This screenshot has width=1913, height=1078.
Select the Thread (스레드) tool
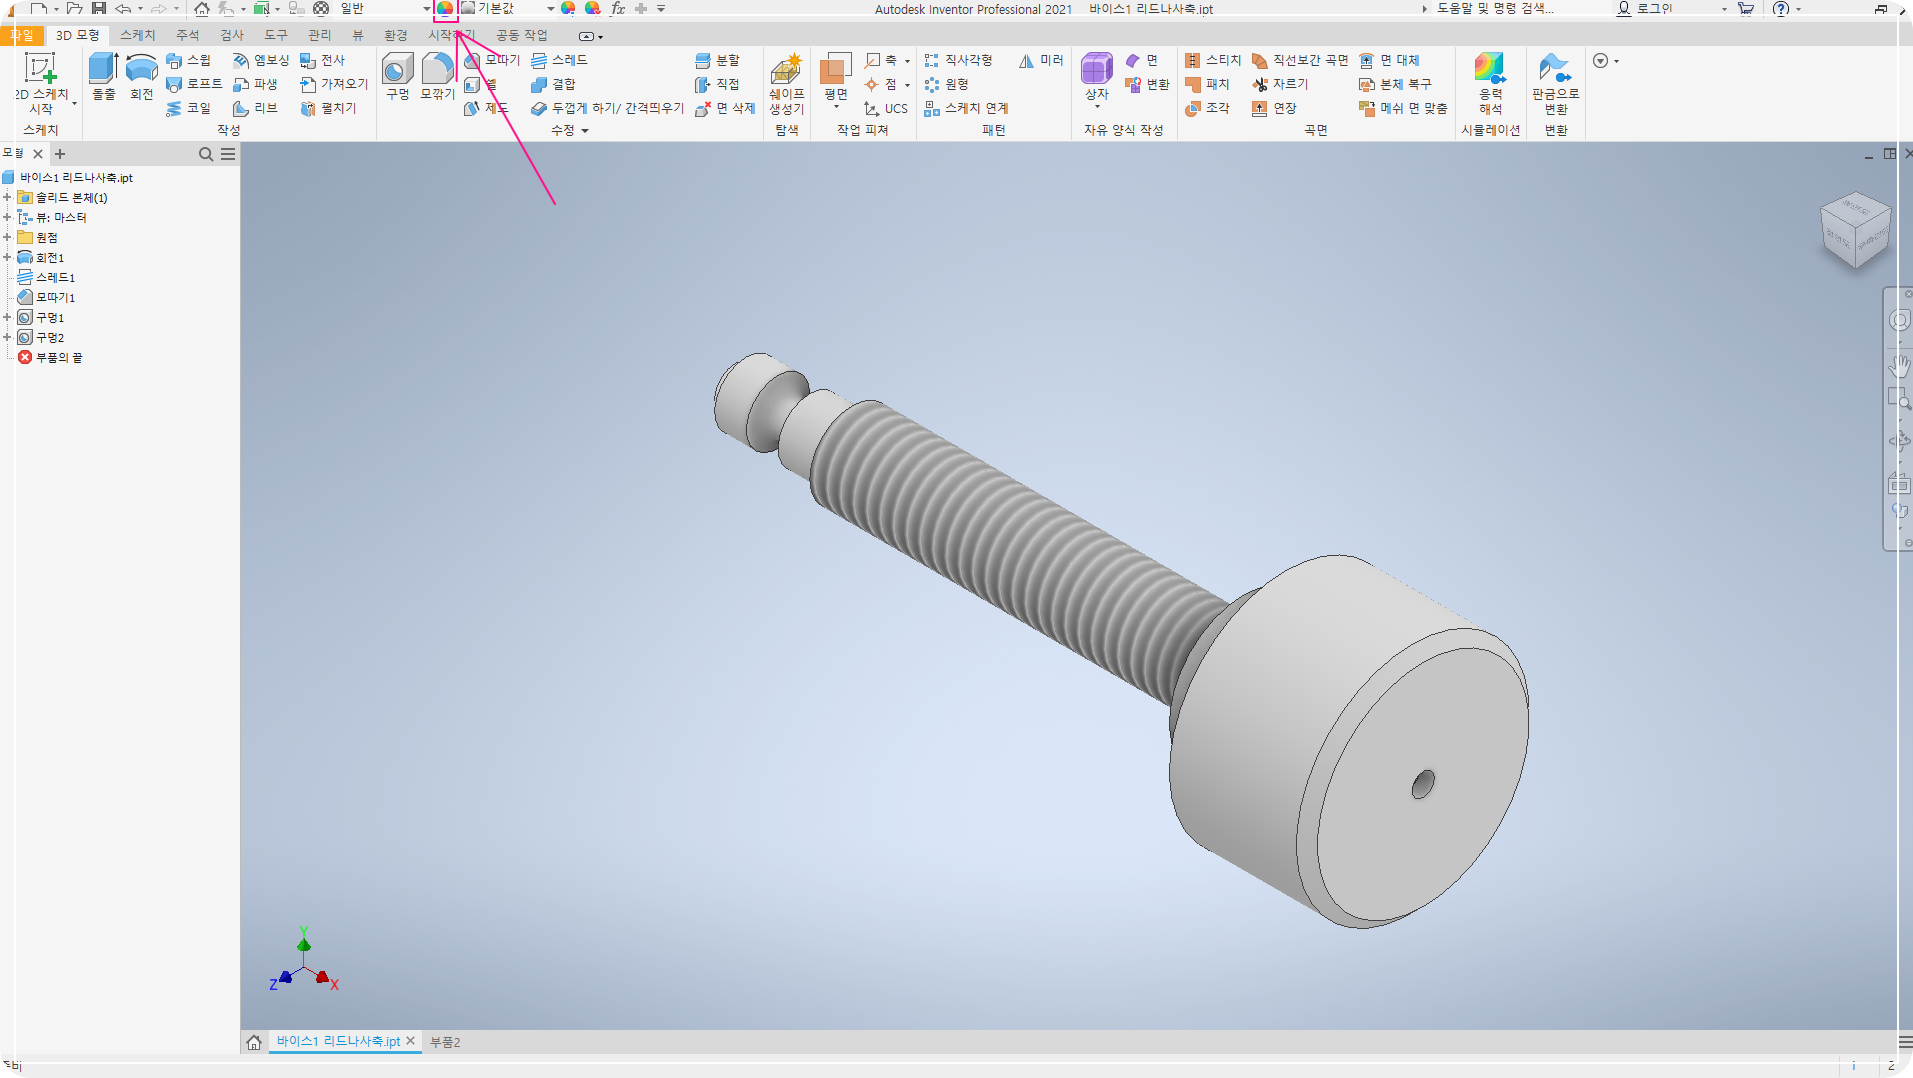pos(560,60)
